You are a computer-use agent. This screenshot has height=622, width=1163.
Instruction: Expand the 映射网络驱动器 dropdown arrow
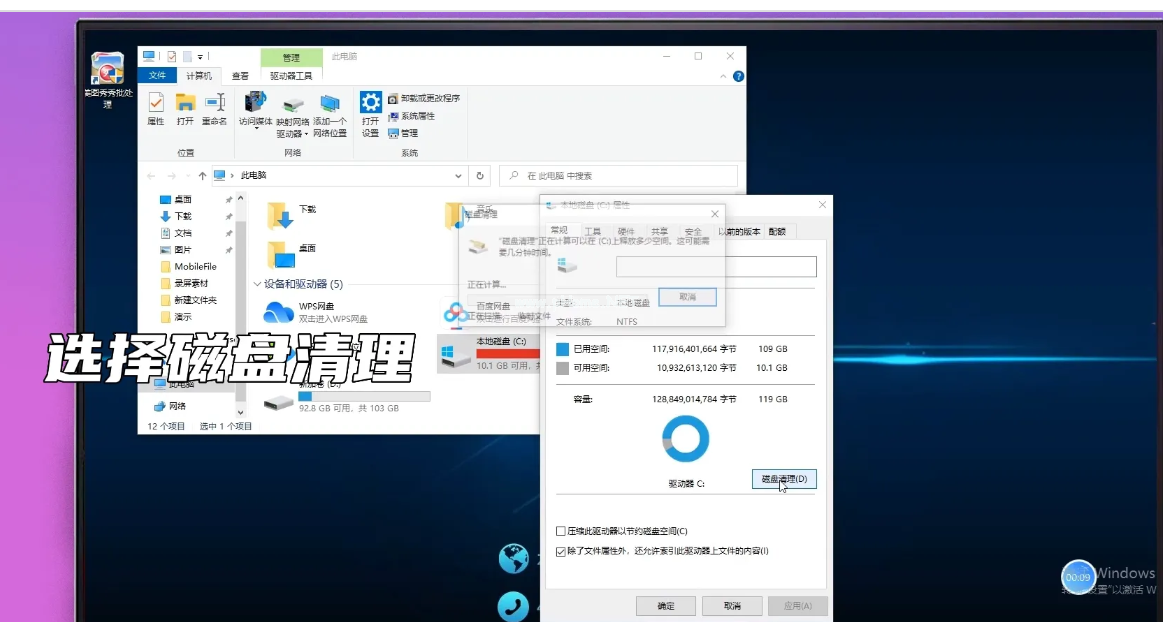[306, 134]
